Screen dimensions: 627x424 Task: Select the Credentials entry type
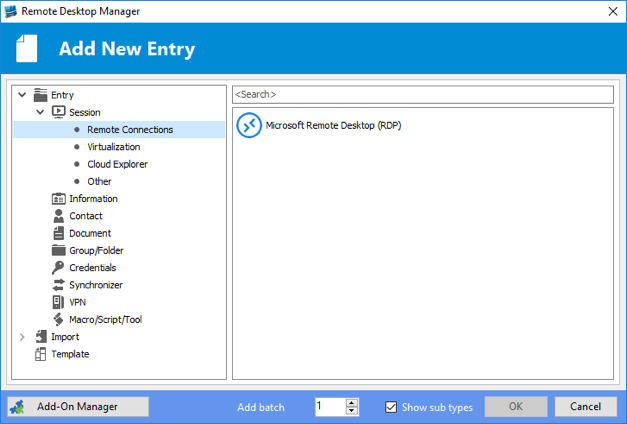click(92, 268)
